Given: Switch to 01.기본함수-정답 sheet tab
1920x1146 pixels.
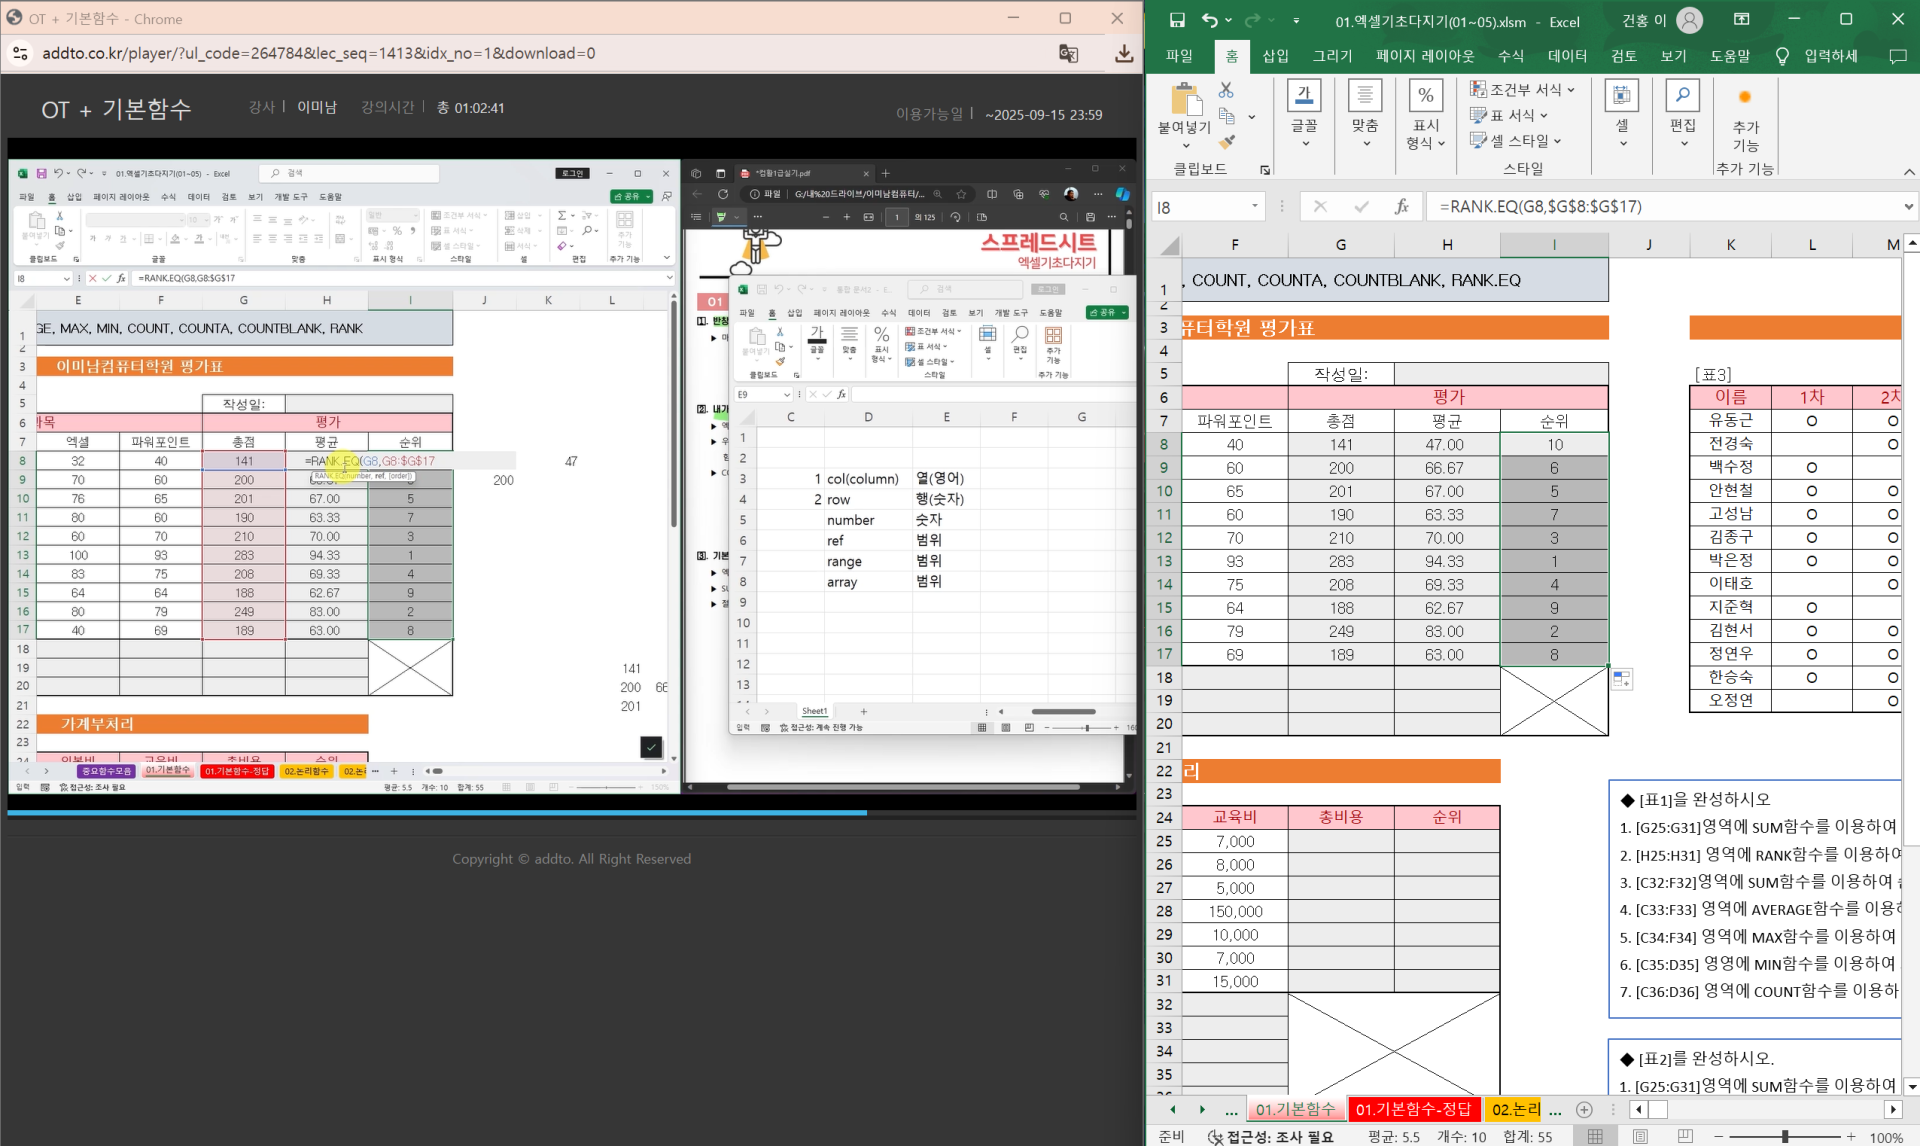Looking at the screenshot, I should [x=1413, y=1109].
